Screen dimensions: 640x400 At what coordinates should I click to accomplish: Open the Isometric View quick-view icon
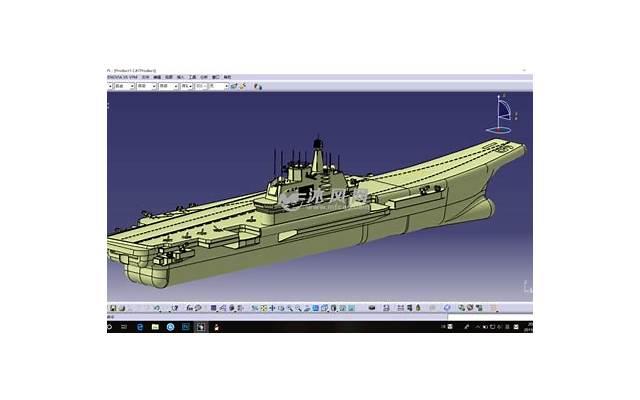pyautogui.click(x=325, y=308)
